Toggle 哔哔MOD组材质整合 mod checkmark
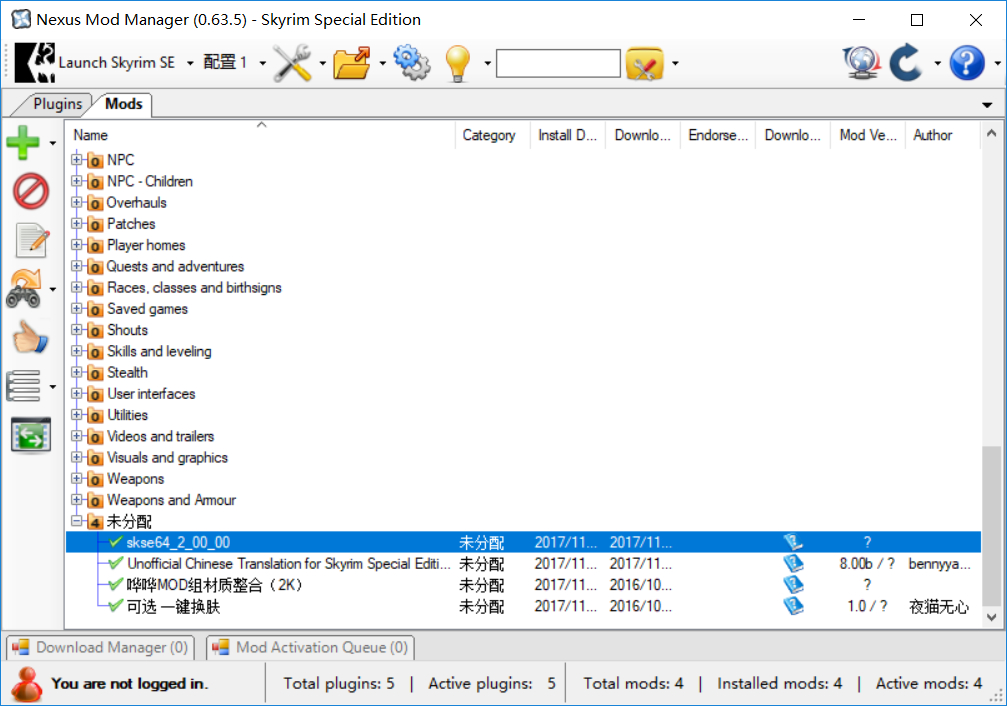1007x706 pixels. click(x=116, y=585)
